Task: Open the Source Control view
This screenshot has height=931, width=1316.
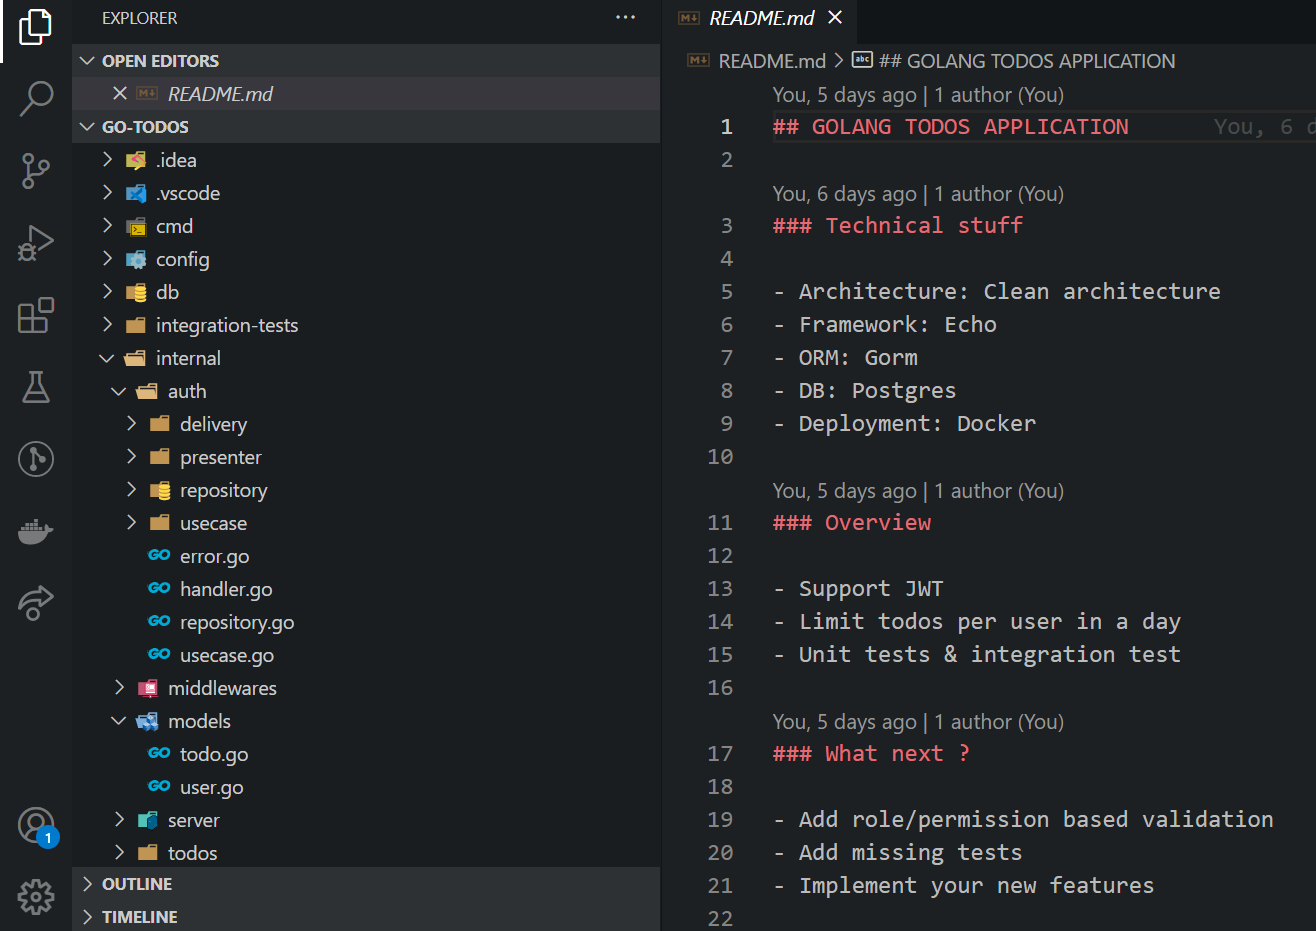Action: pyautogui.click(x=36, y=171)
